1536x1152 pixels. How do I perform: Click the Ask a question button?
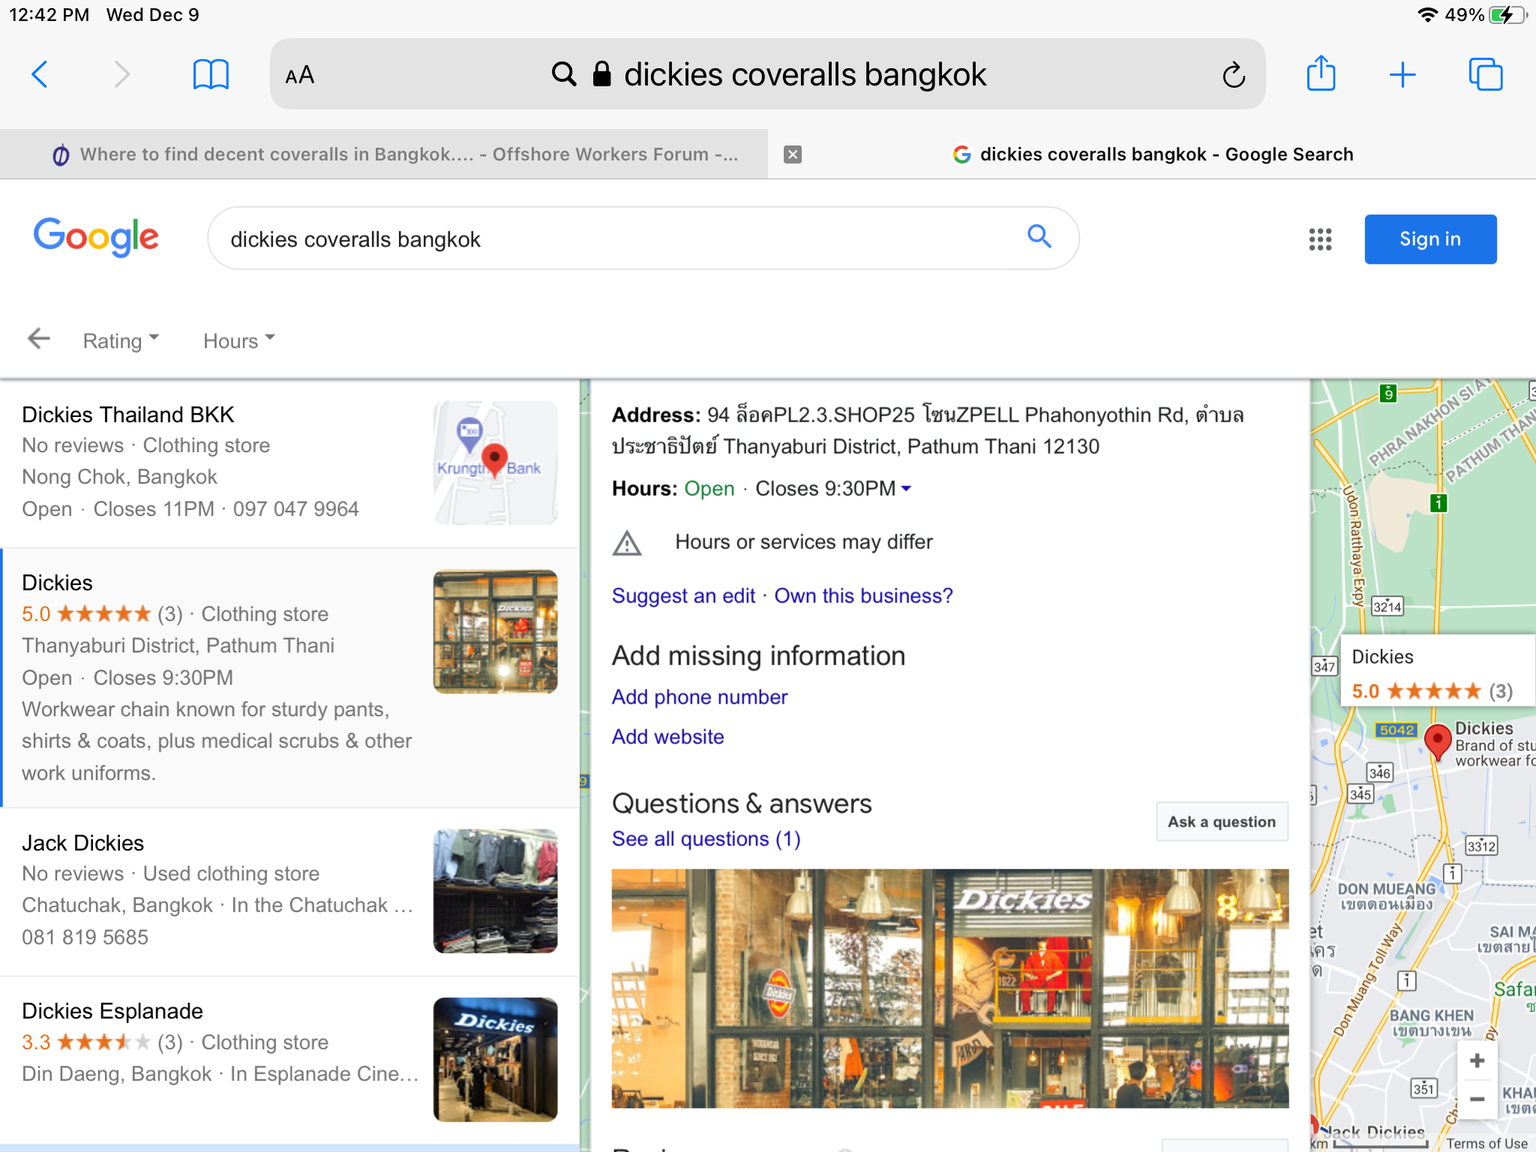1222,822
